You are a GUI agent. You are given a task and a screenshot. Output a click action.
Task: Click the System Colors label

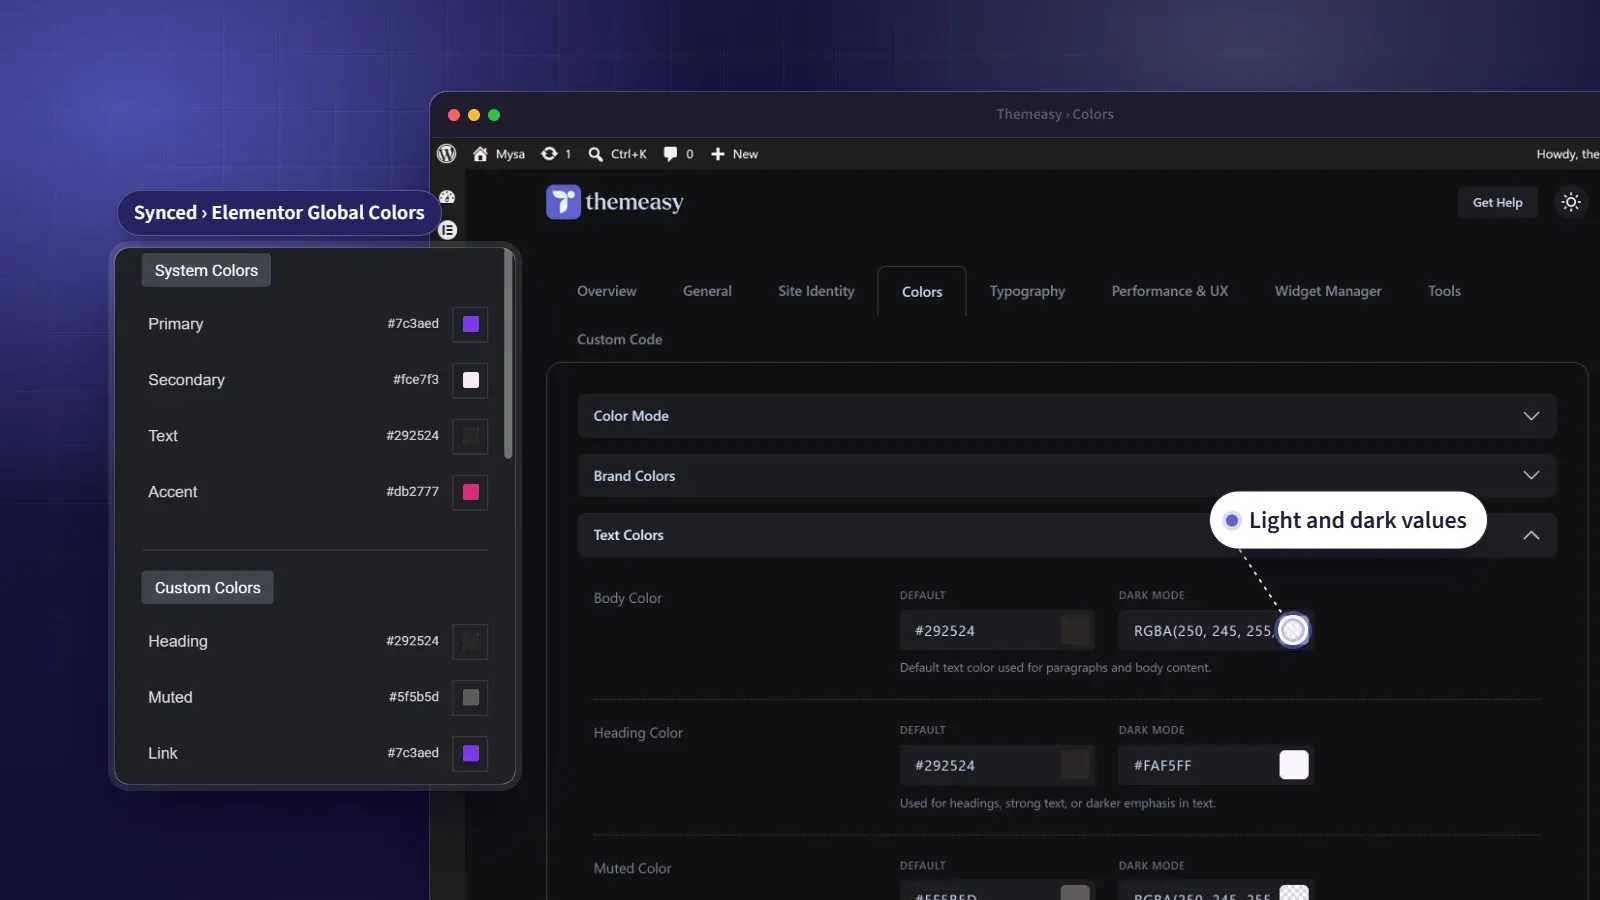point(206,270)
